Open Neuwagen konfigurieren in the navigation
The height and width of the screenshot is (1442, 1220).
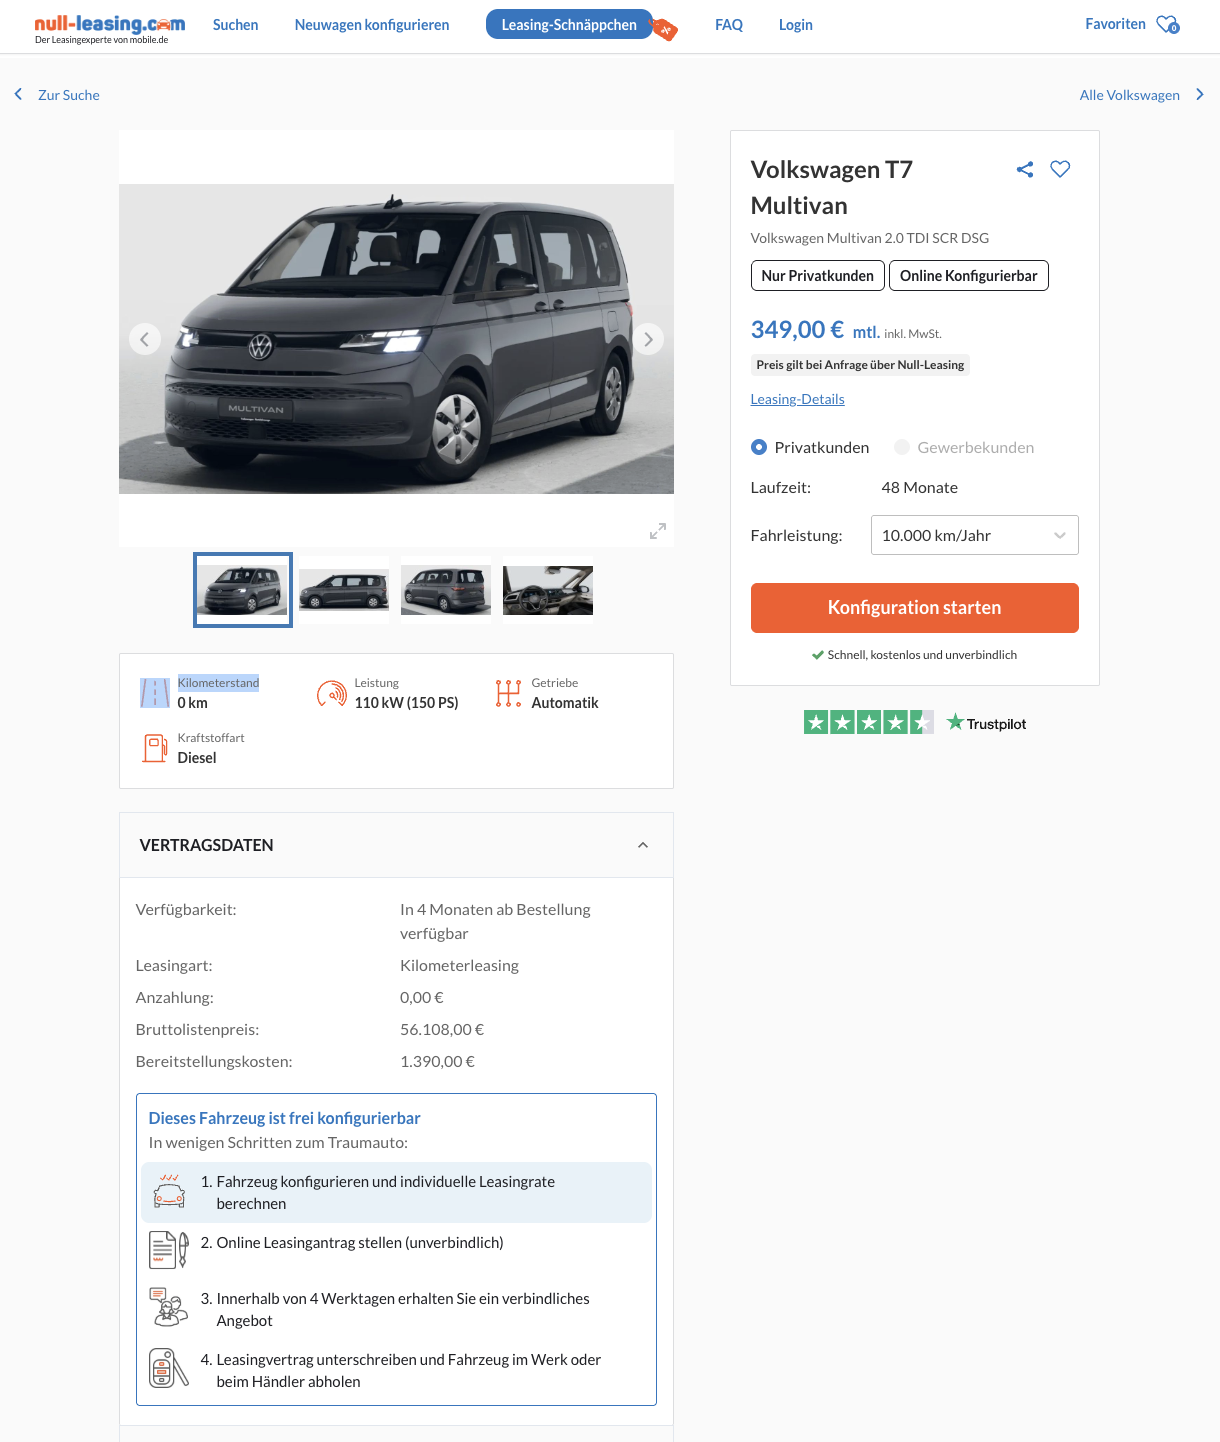pos(372,25)
